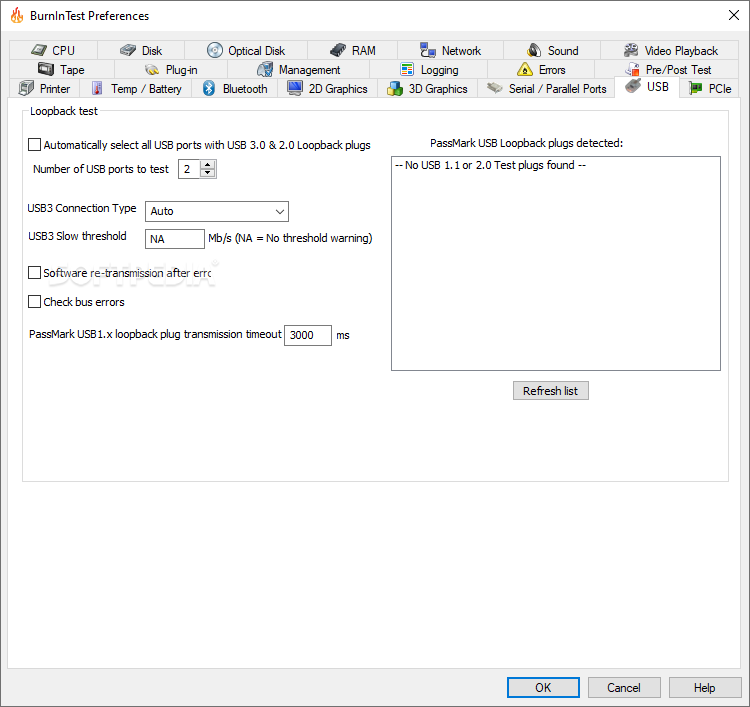Click the Bluetooth logo icon
Screen dimensions: 750x707
click(209, 88)
